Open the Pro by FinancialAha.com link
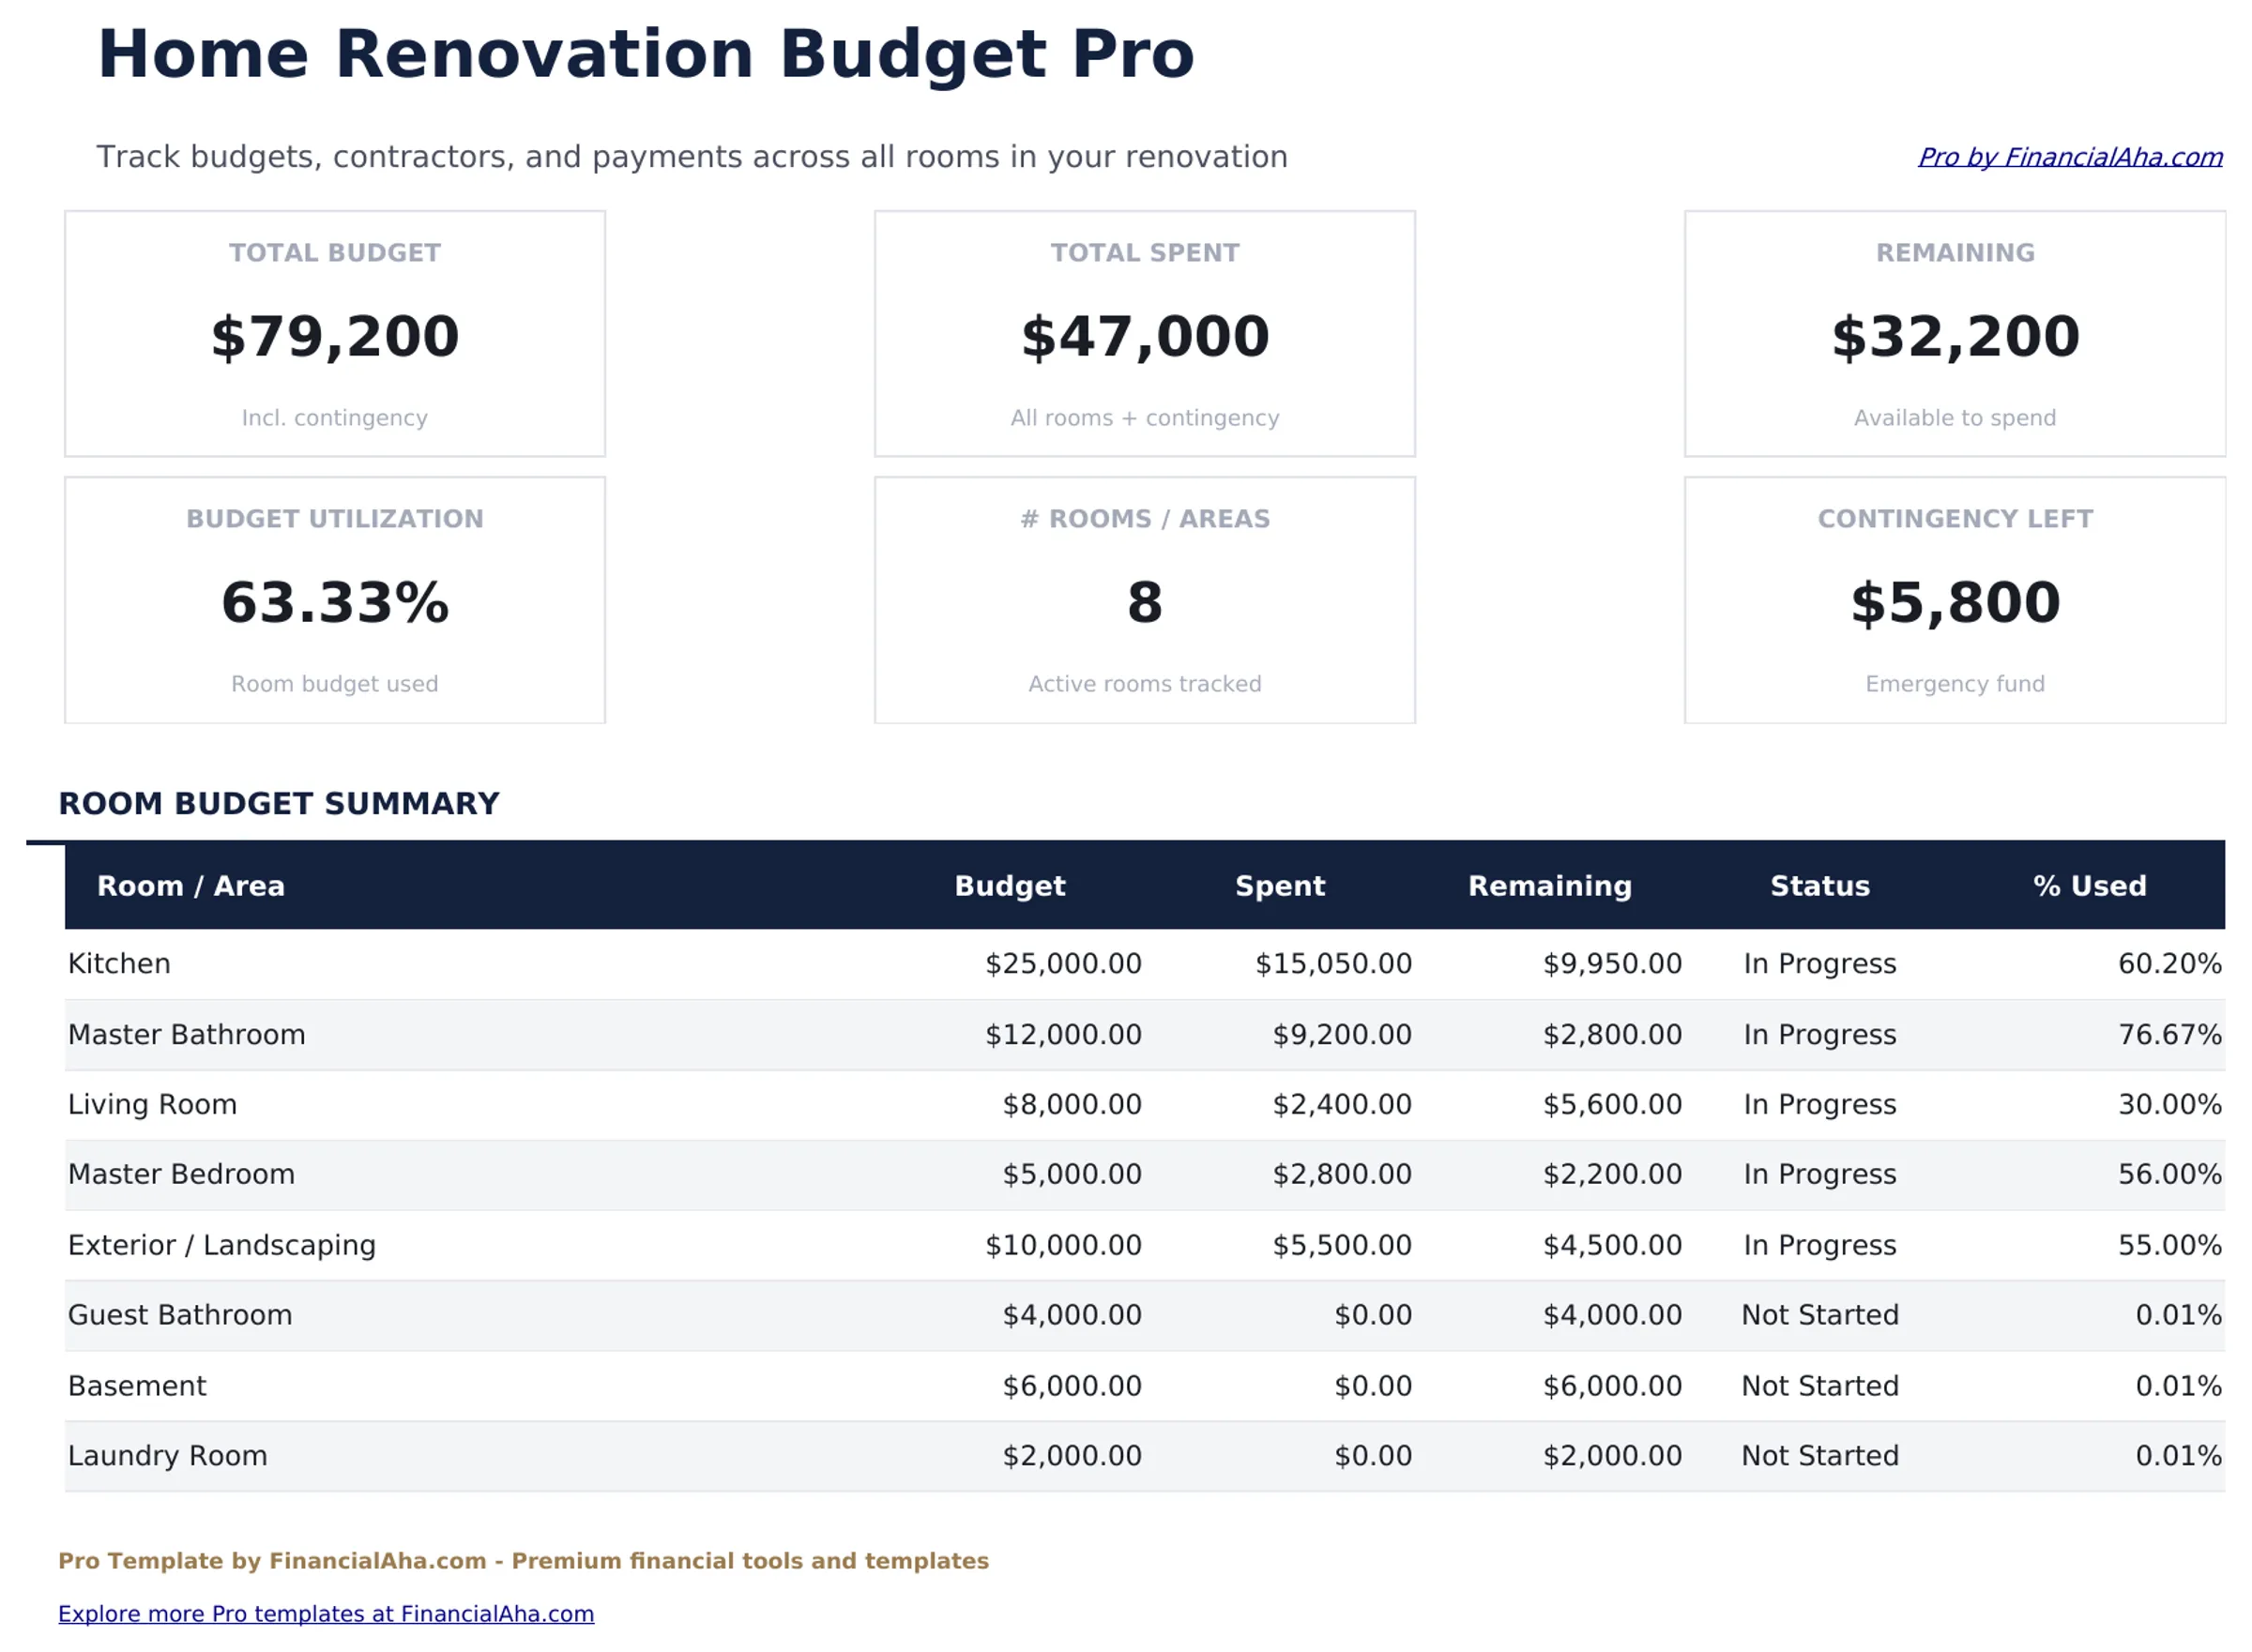 [x=2069, y=157]
